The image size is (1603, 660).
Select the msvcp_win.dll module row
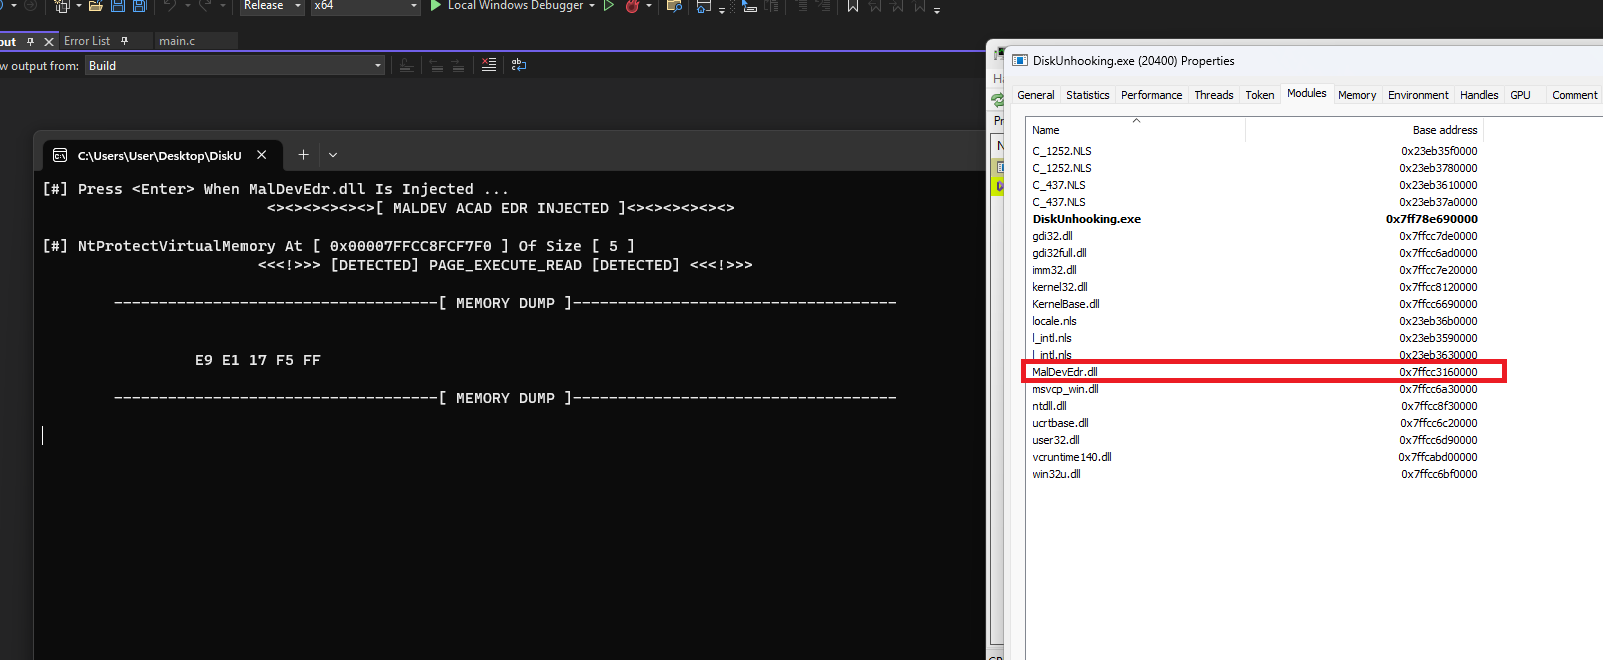(x=1254, y=389)
